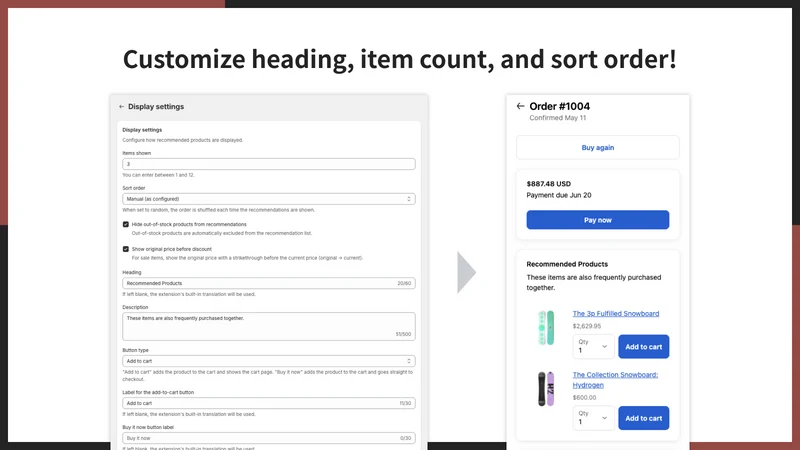The image size is (800, 450).
Task: Click the $887.48 USD amount text
Action: coord(548,184)
